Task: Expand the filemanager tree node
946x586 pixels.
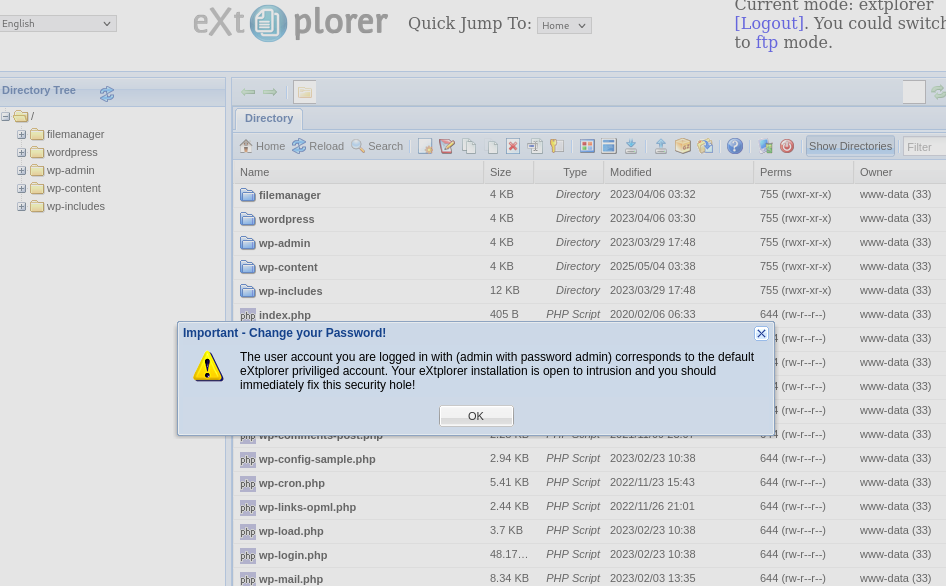Action: pyautogui.click(x=22, y=135)
